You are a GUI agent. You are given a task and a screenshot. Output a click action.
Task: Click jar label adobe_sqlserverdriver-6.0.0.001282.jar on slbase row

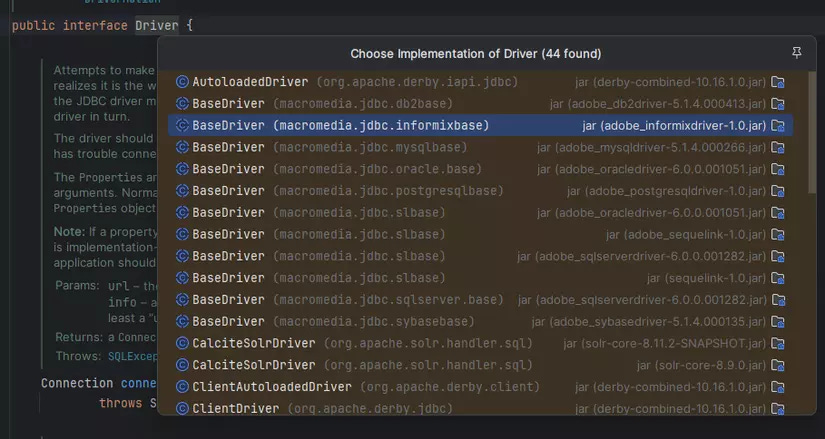(x=641, y=256)
